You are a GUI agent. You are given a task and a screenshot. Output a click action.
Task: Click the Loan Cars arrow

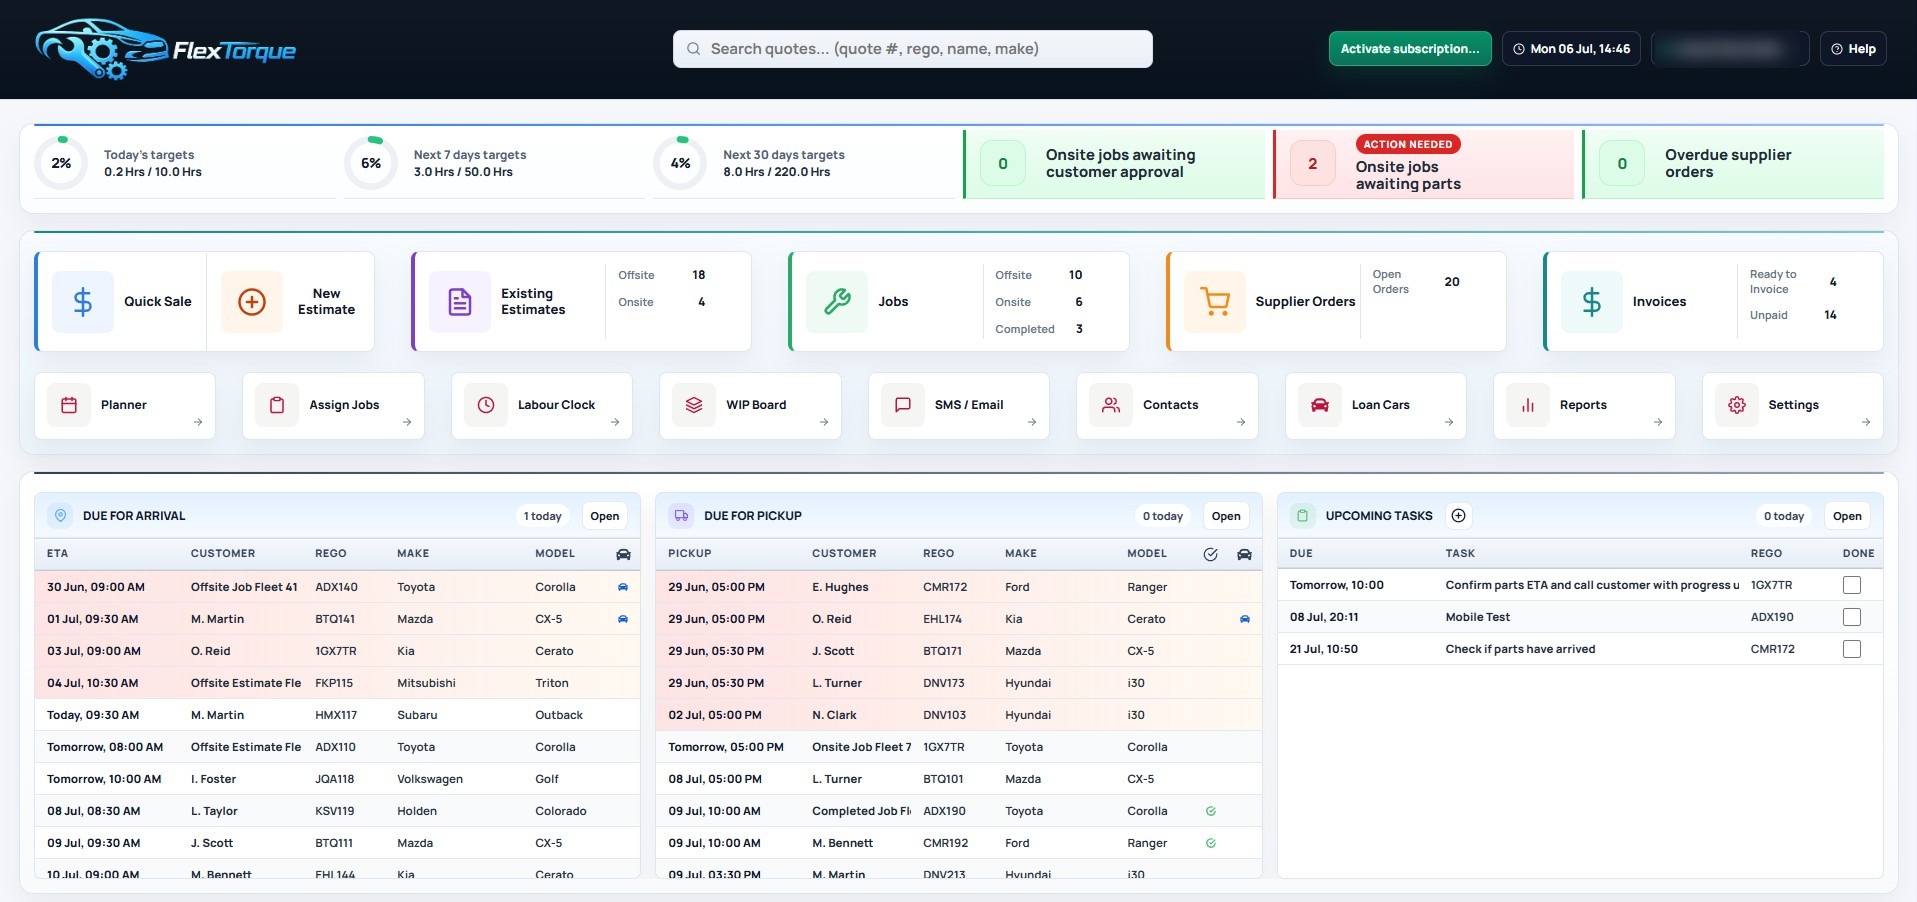(x=1449, y=422)
